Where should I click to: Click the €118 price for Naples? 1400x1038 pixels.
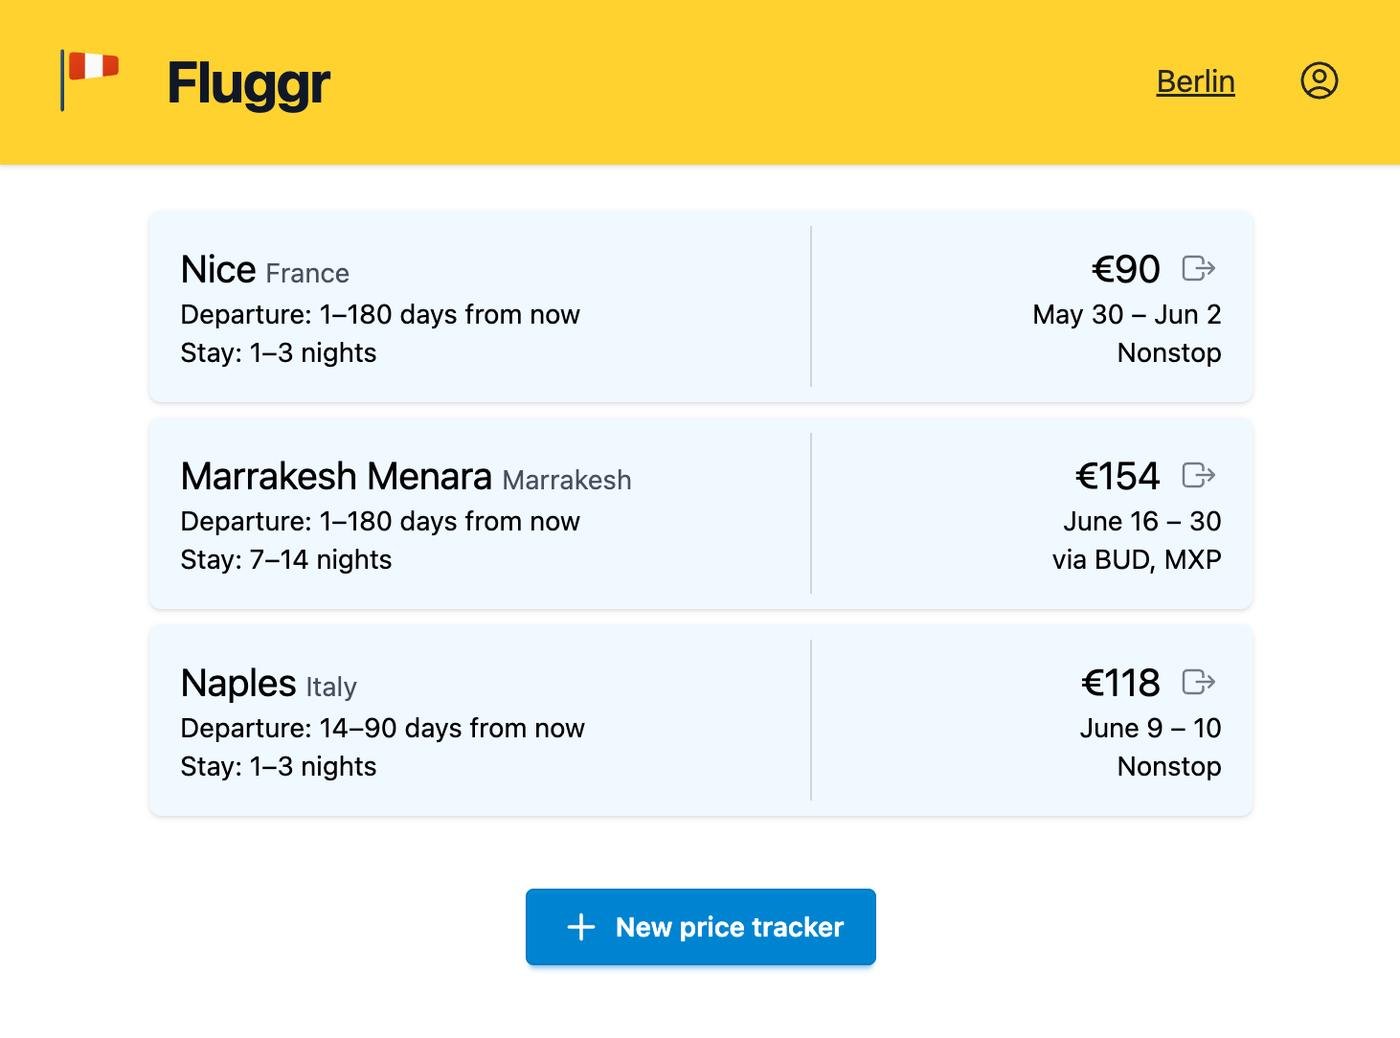[x=1121, y=683]
